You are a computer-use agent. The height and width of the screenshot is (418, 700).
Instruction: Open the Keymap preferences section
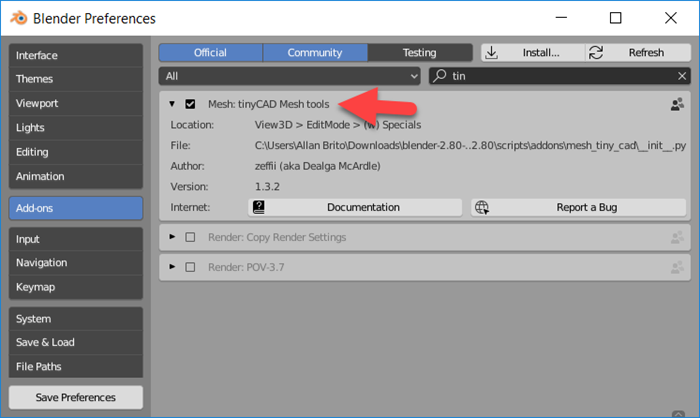pos(76,287)
